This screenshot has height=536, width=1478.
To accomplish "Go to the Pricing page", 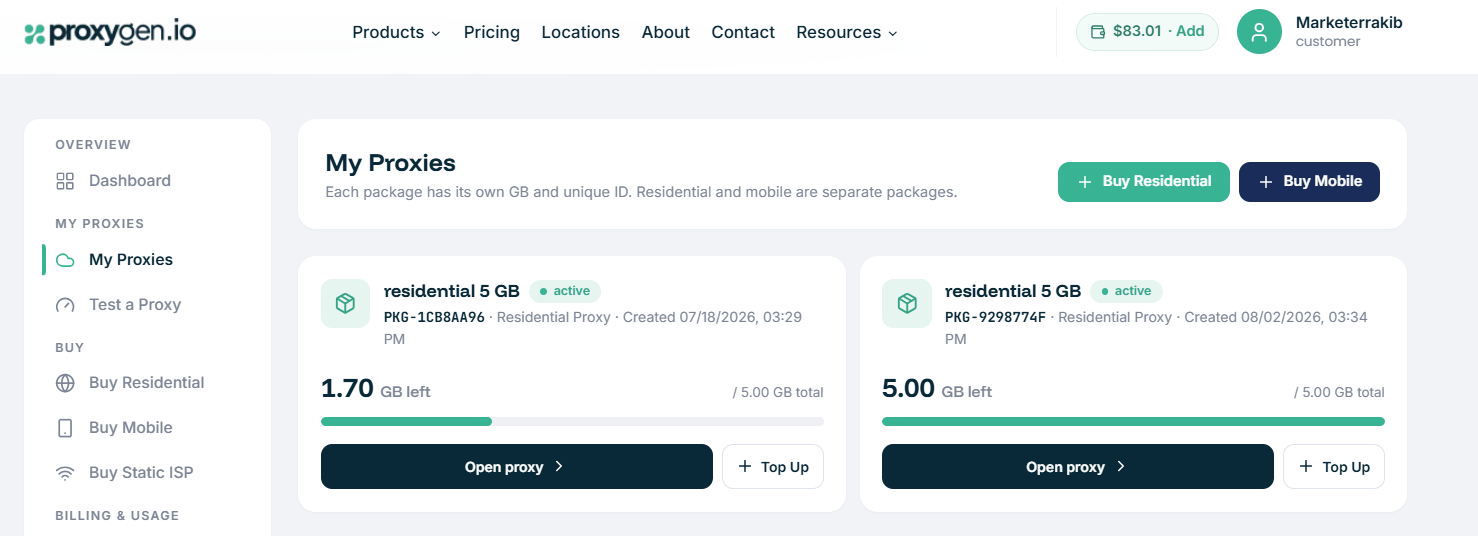I will [492, 32].
